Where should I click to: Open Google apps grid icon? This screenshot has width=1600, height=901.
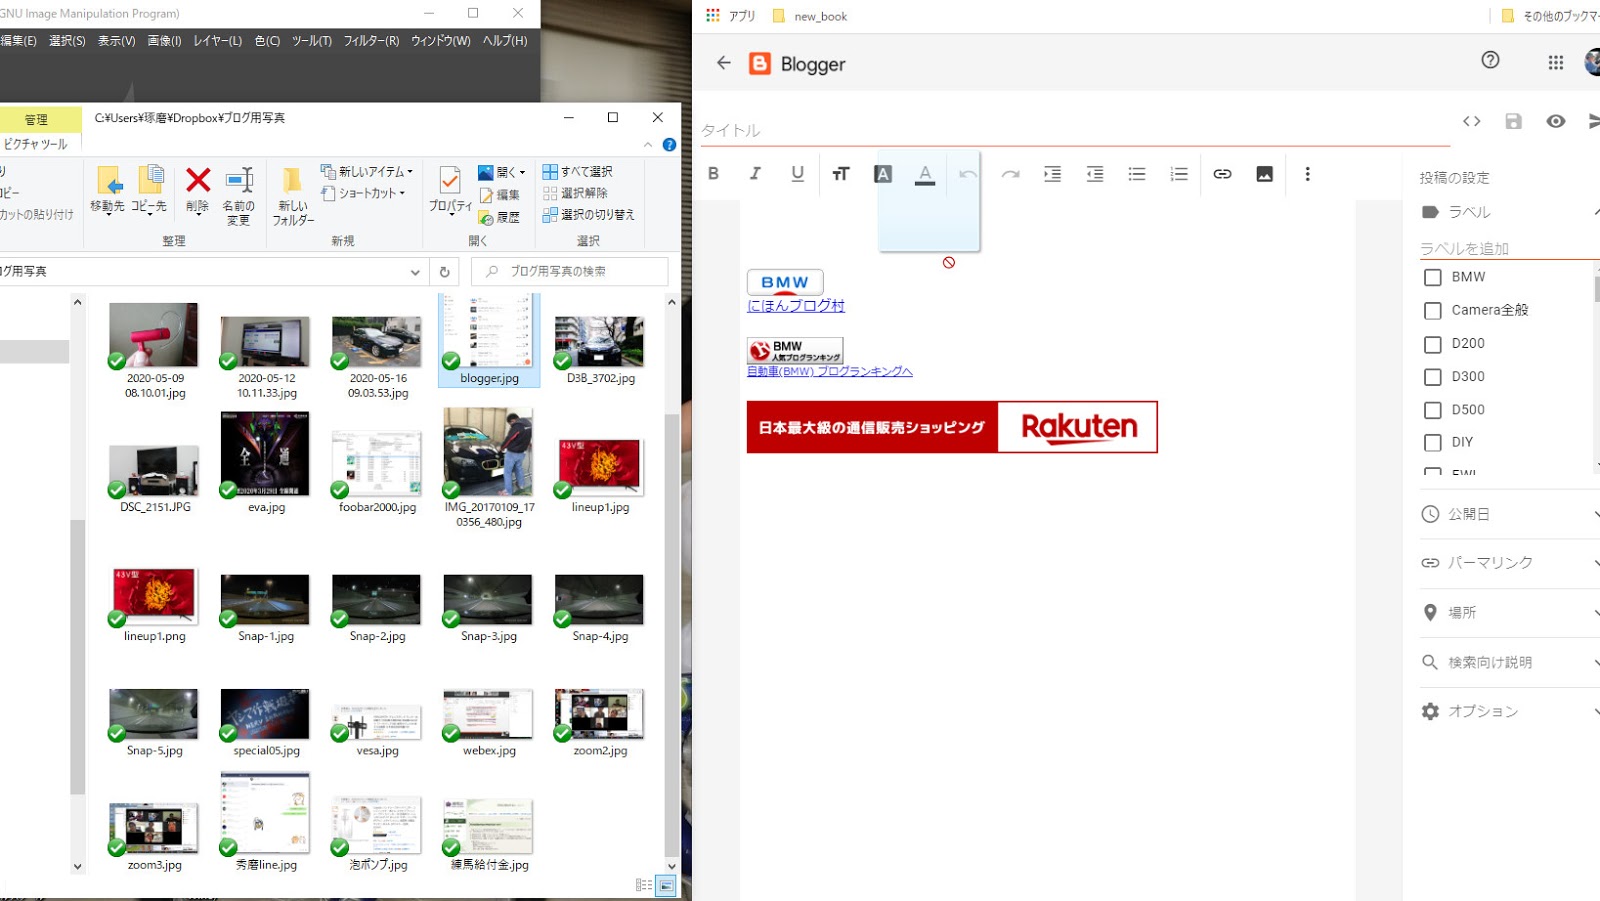tap(1555, 62)
